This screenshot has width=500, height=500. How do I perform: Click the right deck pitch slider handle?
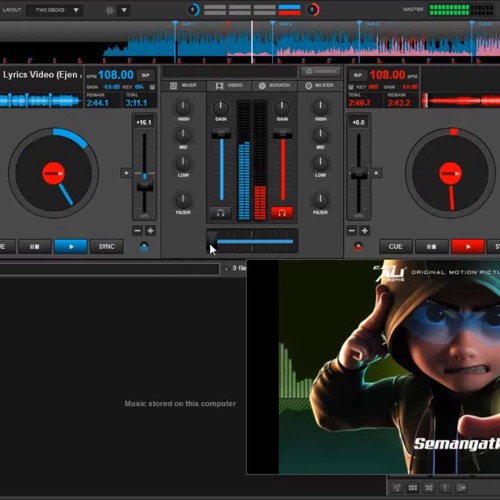click(358, 174)
